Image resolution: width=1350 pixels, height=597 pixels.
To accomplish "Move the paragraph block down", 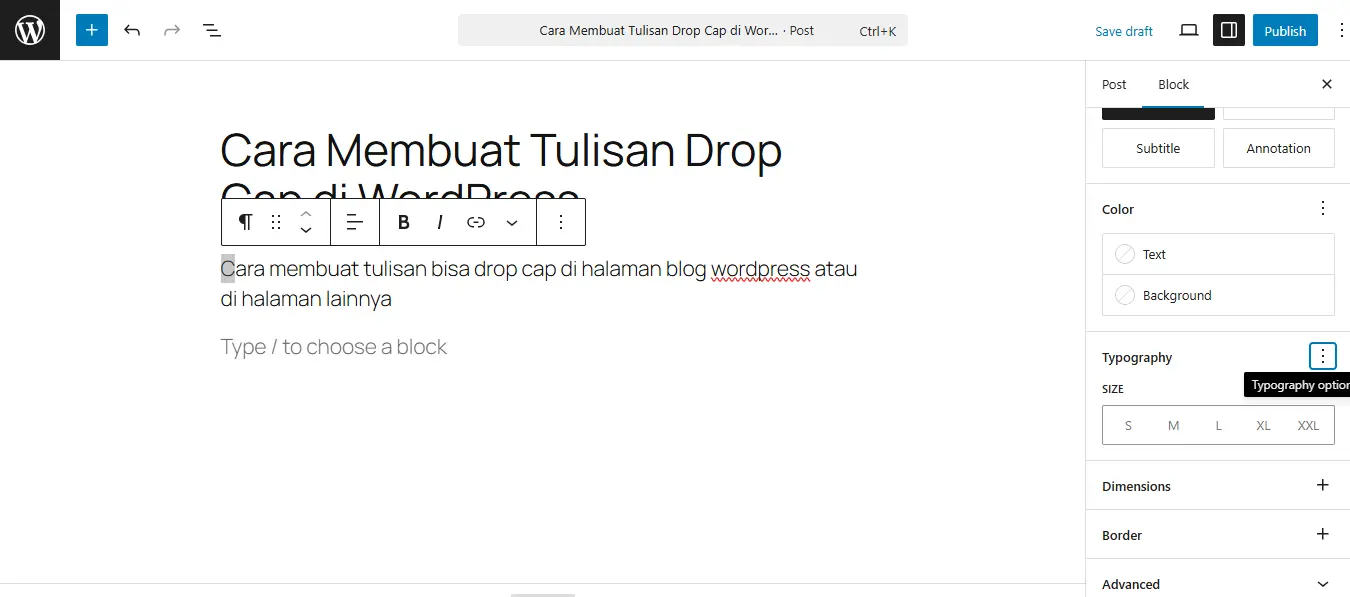I will (x=306, y=231).
